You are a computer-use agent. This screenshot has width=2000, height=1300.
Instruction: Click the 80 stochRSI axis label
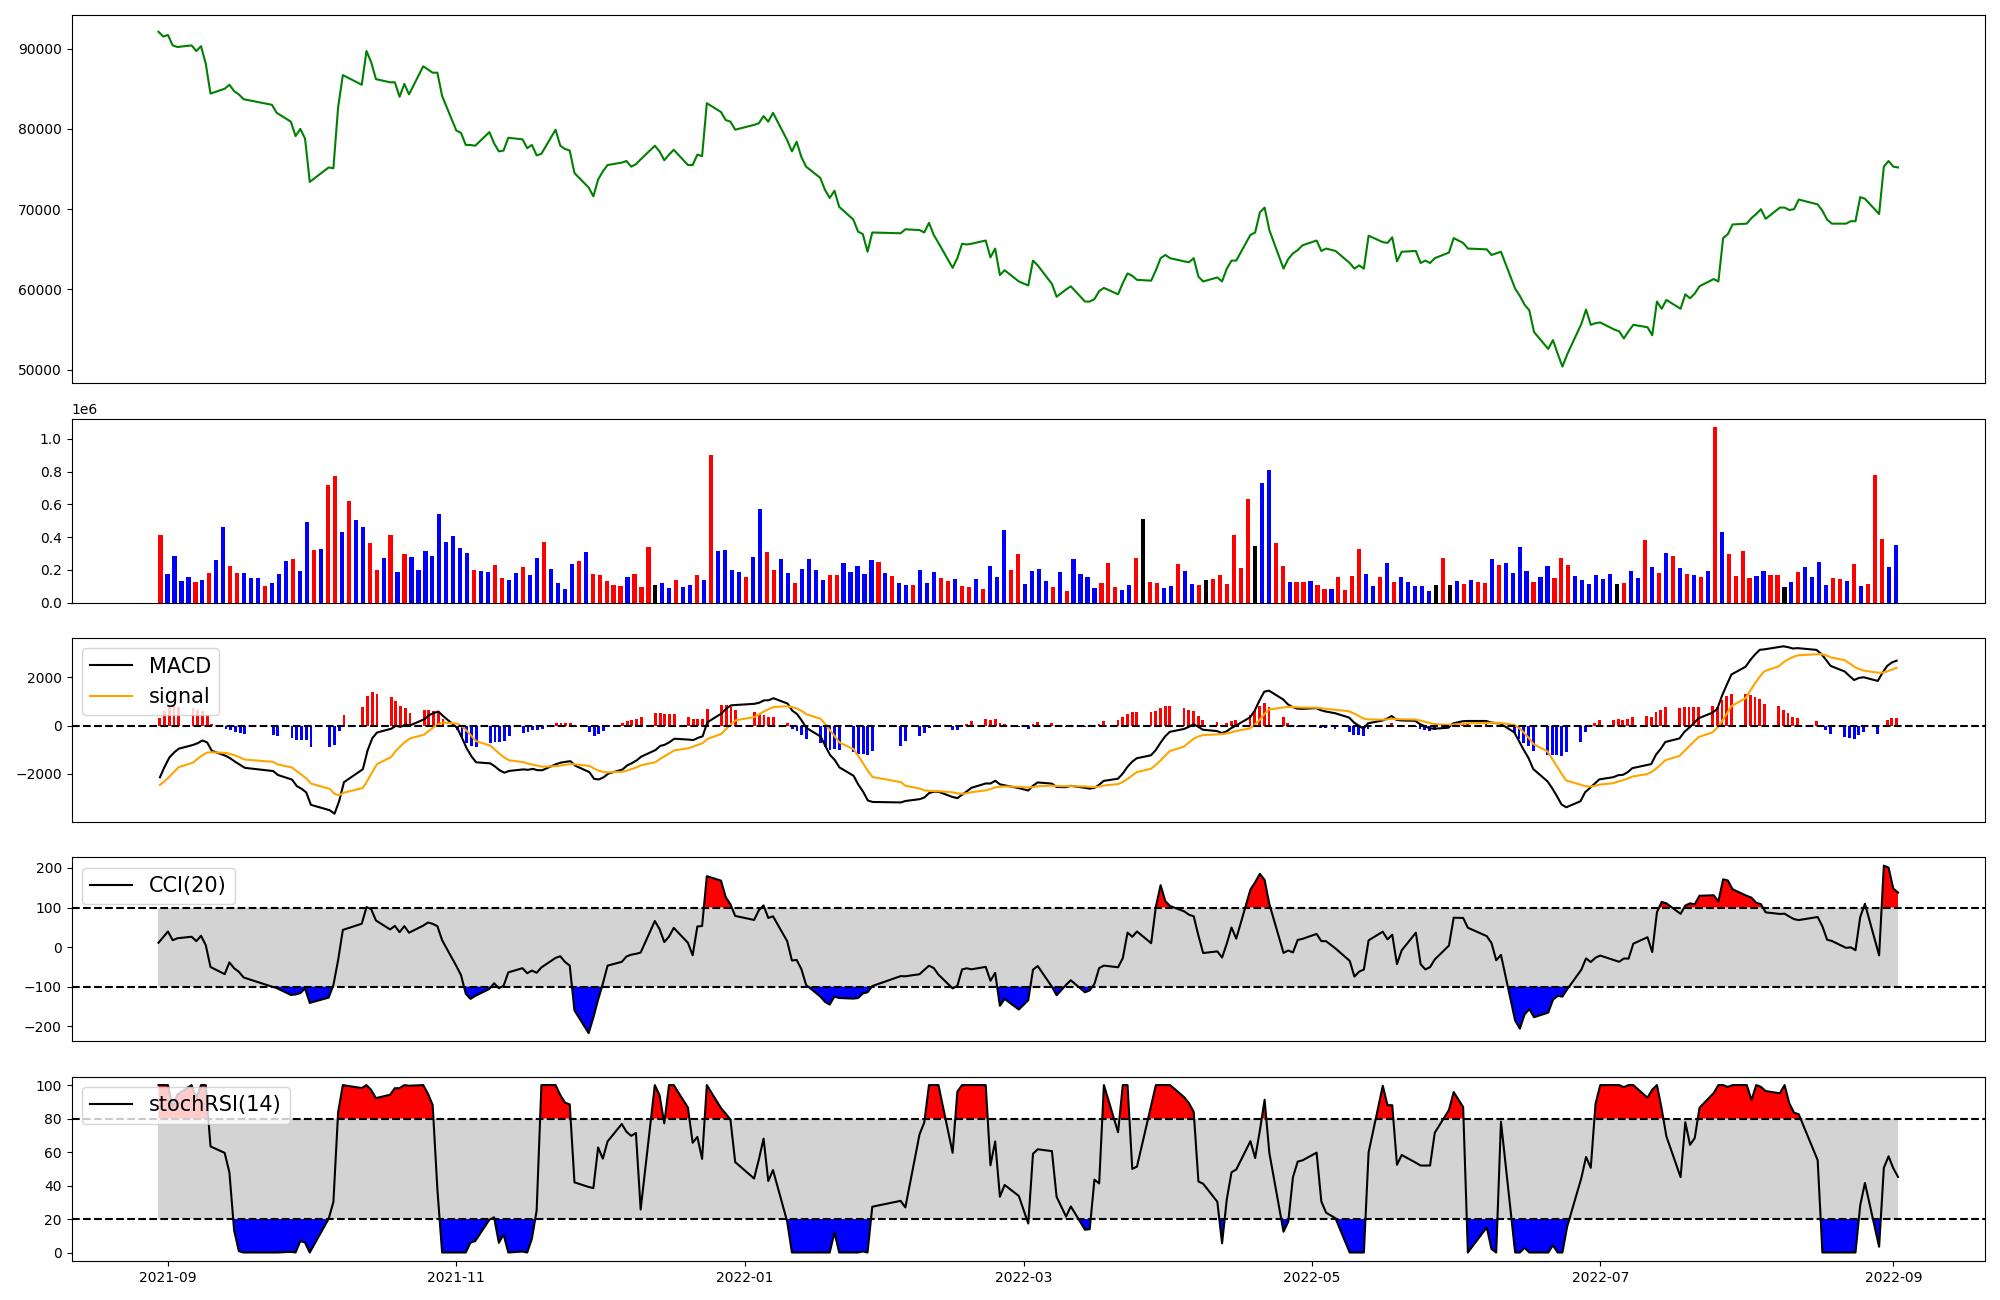54,1119
